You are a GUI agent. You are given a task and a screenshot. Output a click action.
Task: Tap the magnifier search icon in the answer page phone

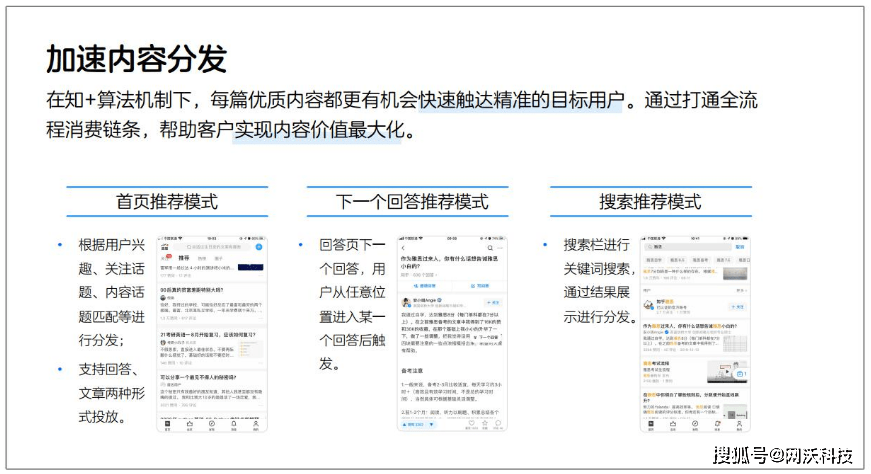coord(490,248)
